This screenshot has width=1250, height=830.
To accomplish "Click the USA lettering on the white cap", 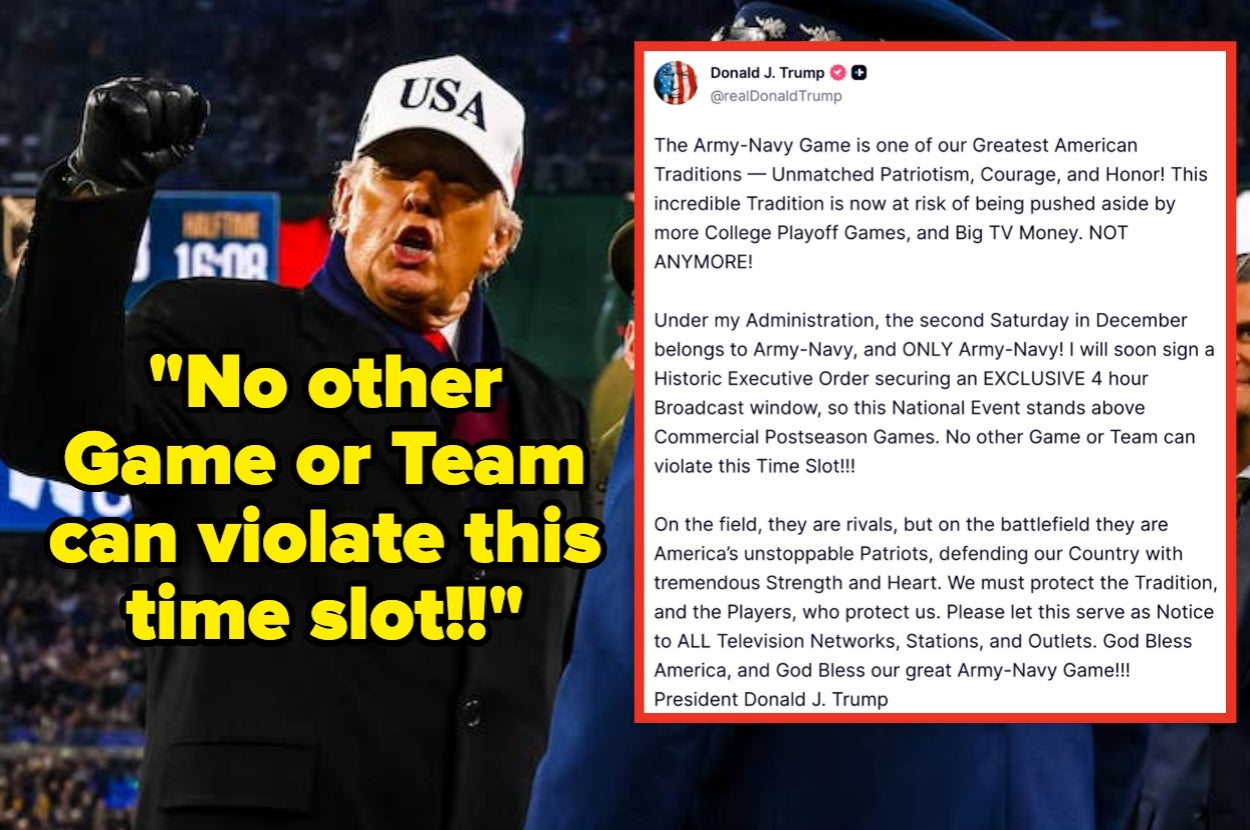I will [x=442, y=101].
